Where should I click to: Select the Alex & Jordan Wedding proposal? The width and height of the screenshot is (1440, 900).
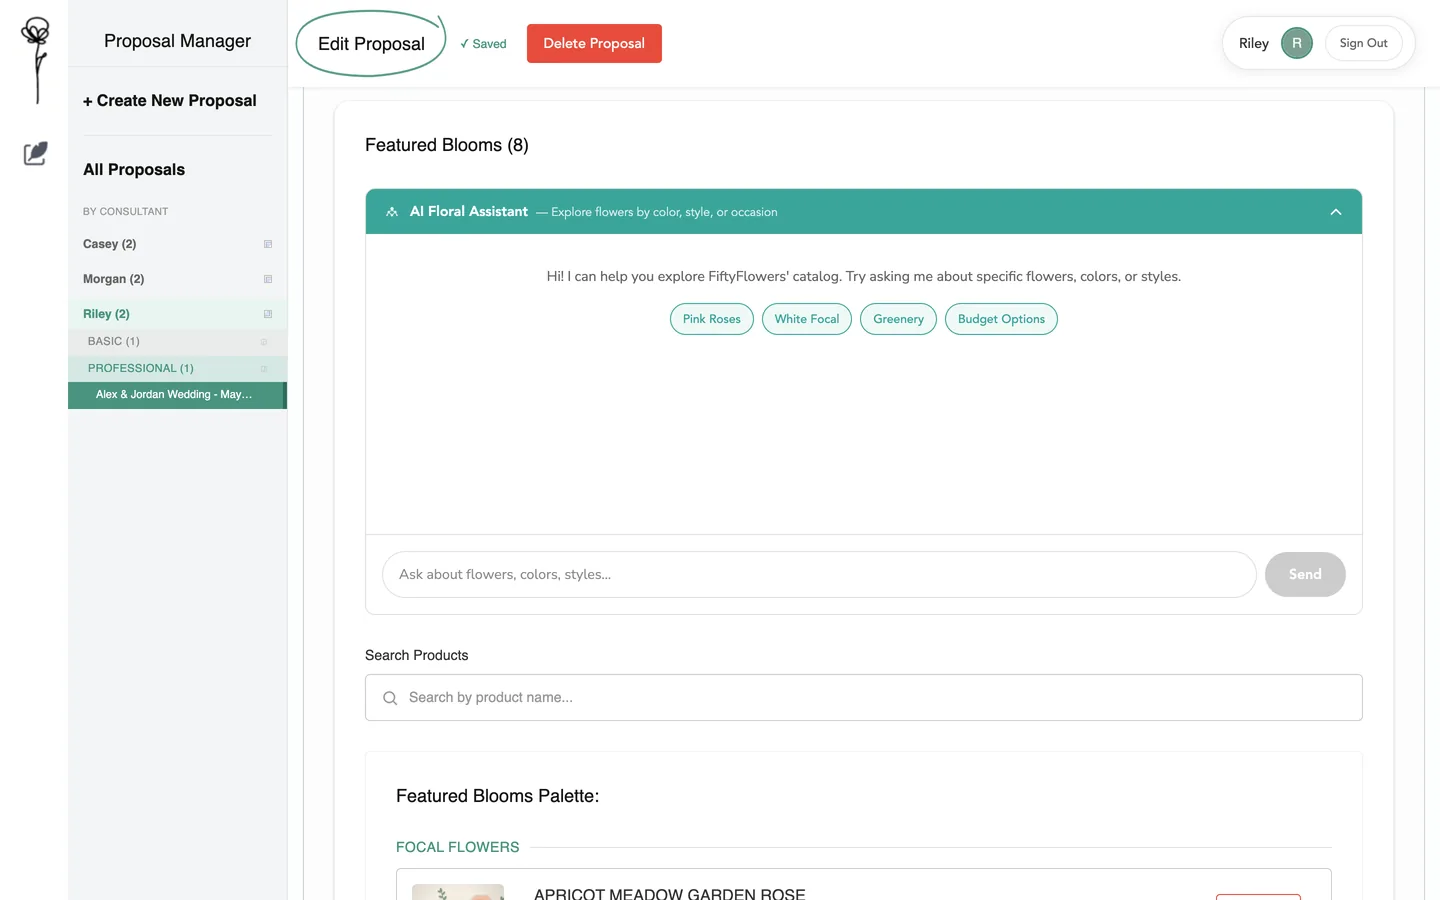point(177,395)
